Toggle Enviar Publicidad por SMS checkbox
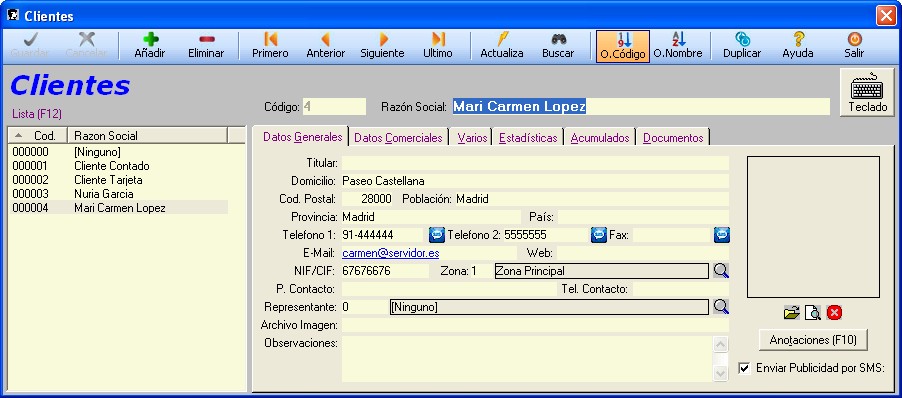The width and height of the screenshot is (902, 398). click(x=744, y=368)
